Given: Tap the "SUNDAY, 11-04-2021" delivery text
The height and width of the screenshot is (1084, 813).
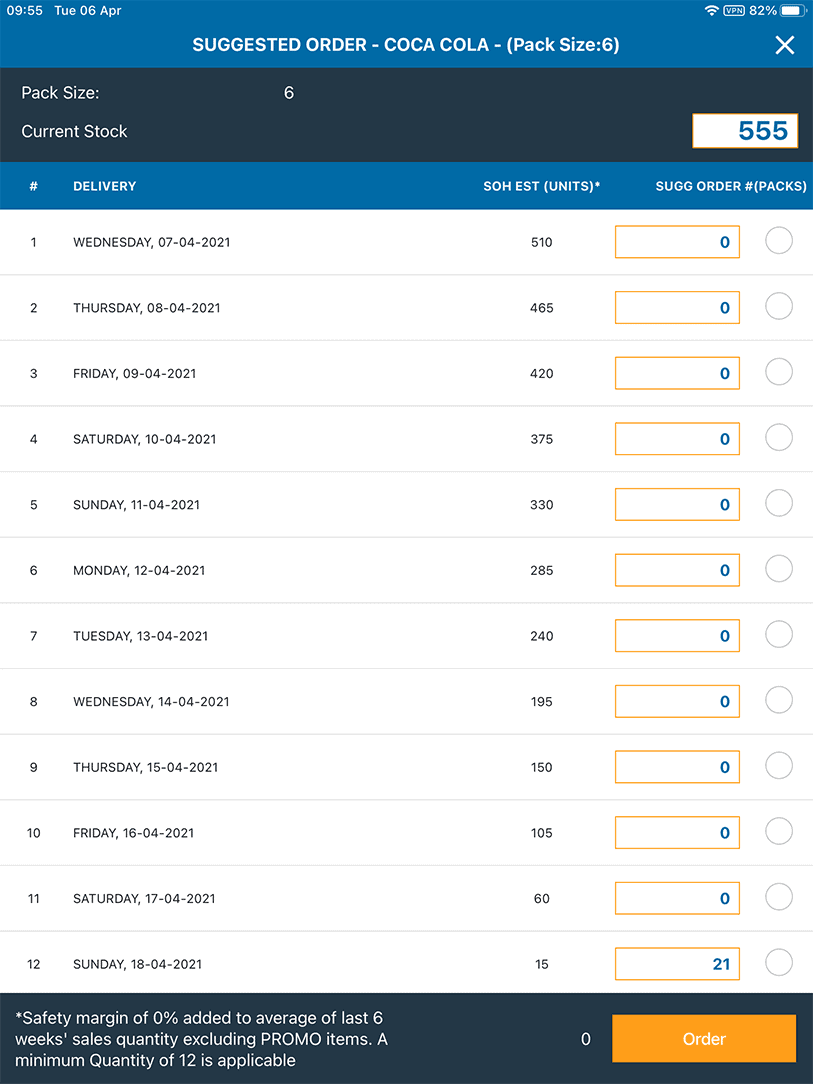Looking at the screenshot, I should [136, 505].
